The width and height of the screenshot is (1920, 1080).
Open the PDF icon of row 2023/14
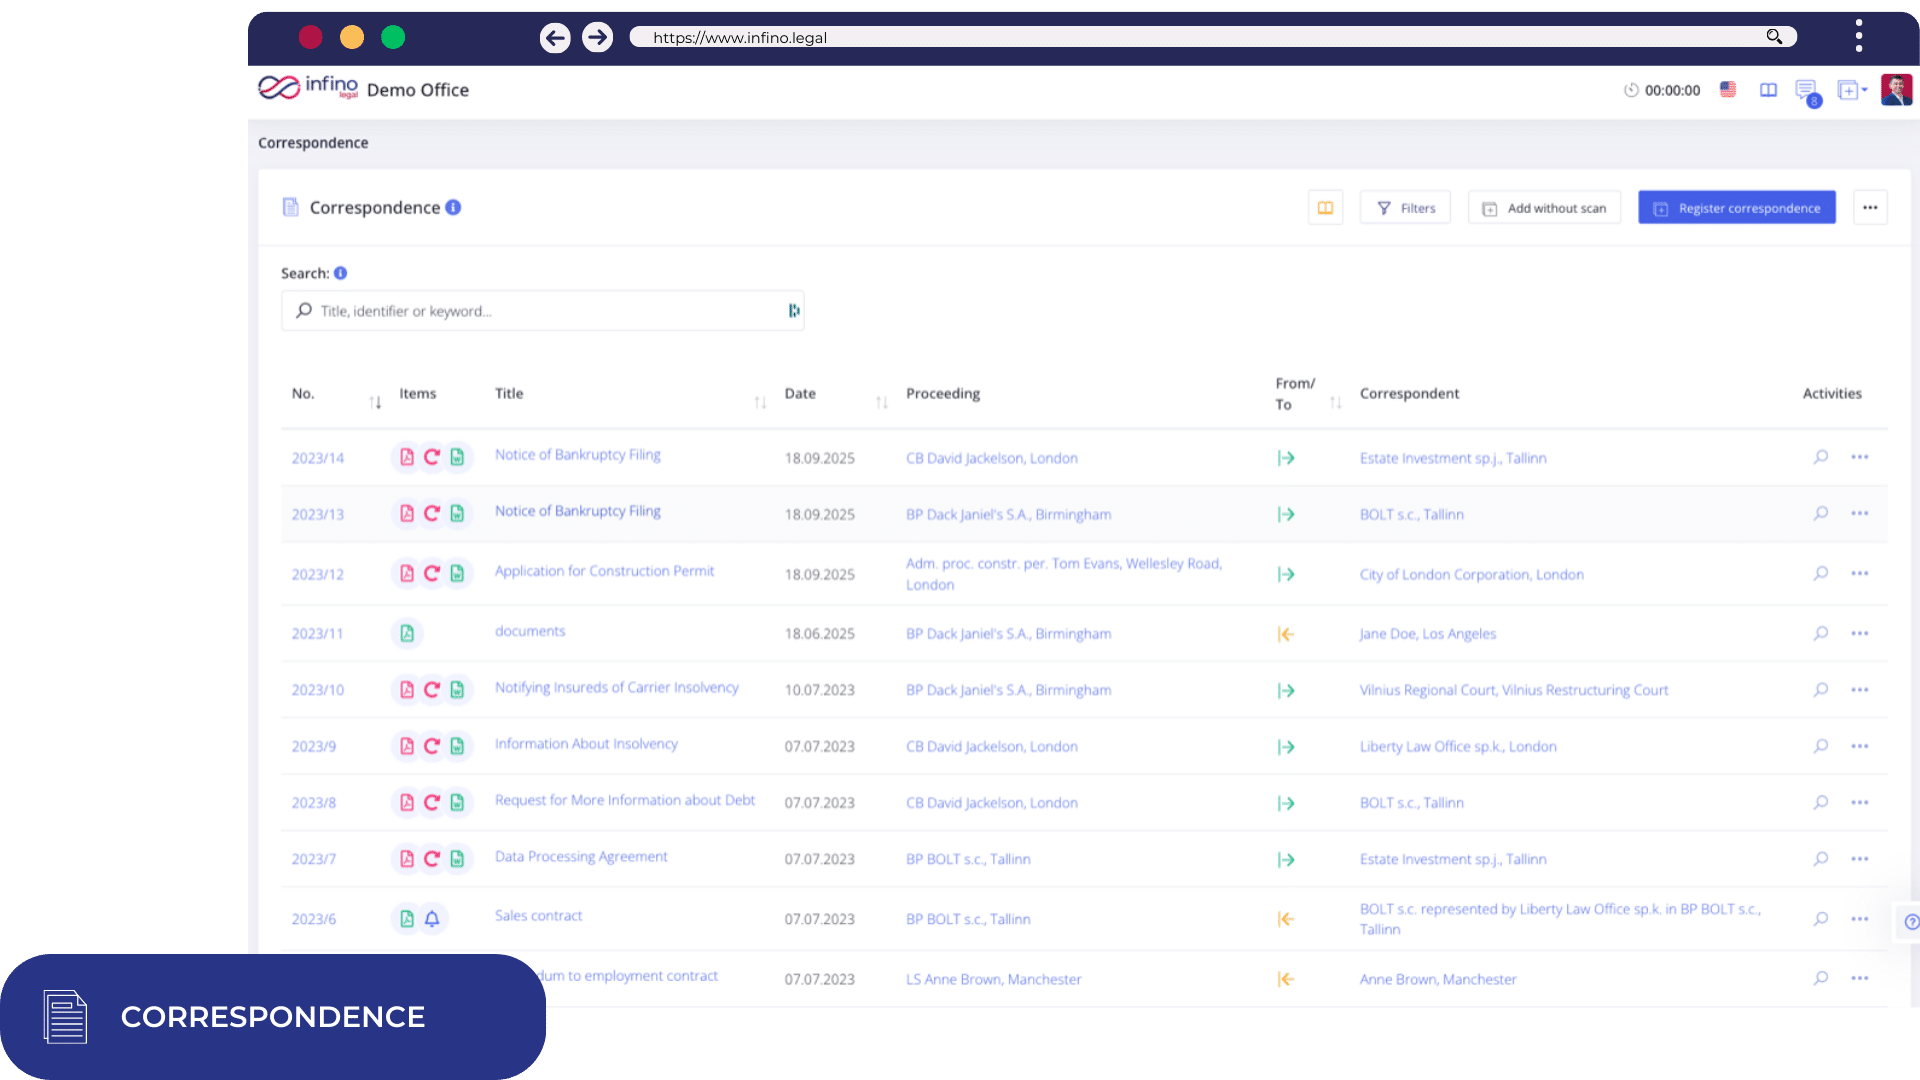click(407, 457)
